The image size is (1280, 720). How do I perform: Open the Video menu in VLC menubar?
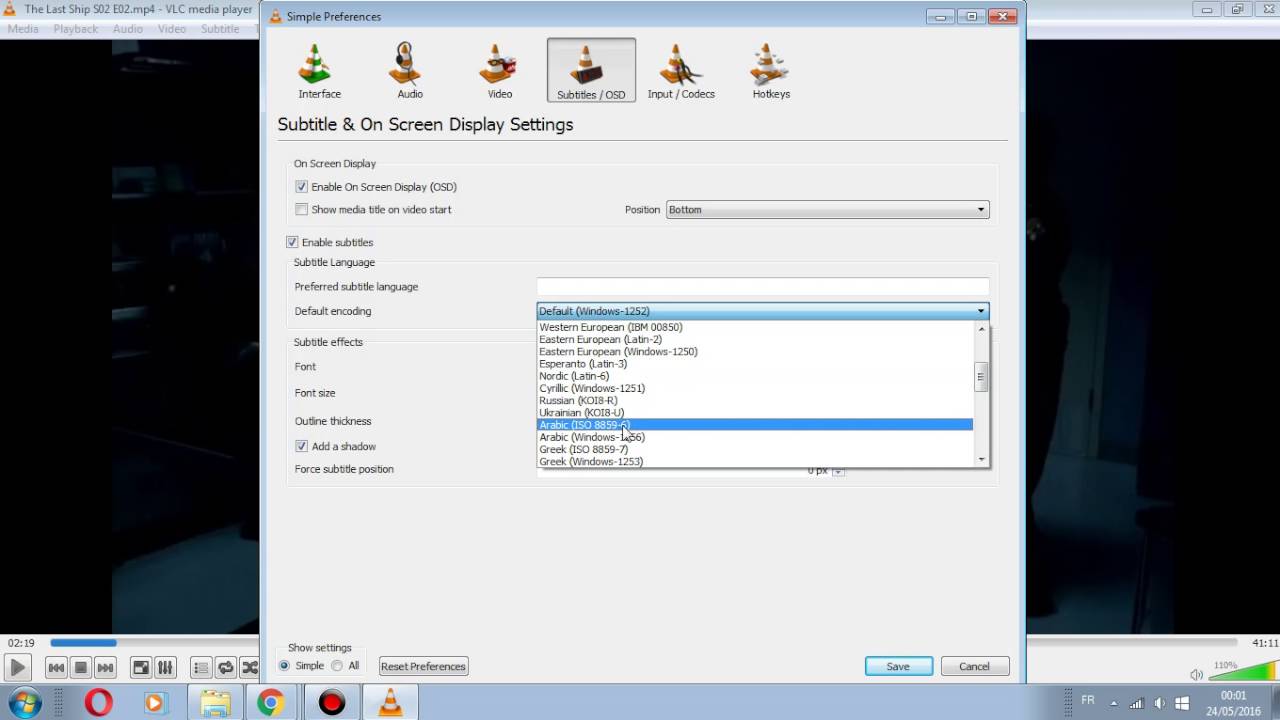pos(172,29)
